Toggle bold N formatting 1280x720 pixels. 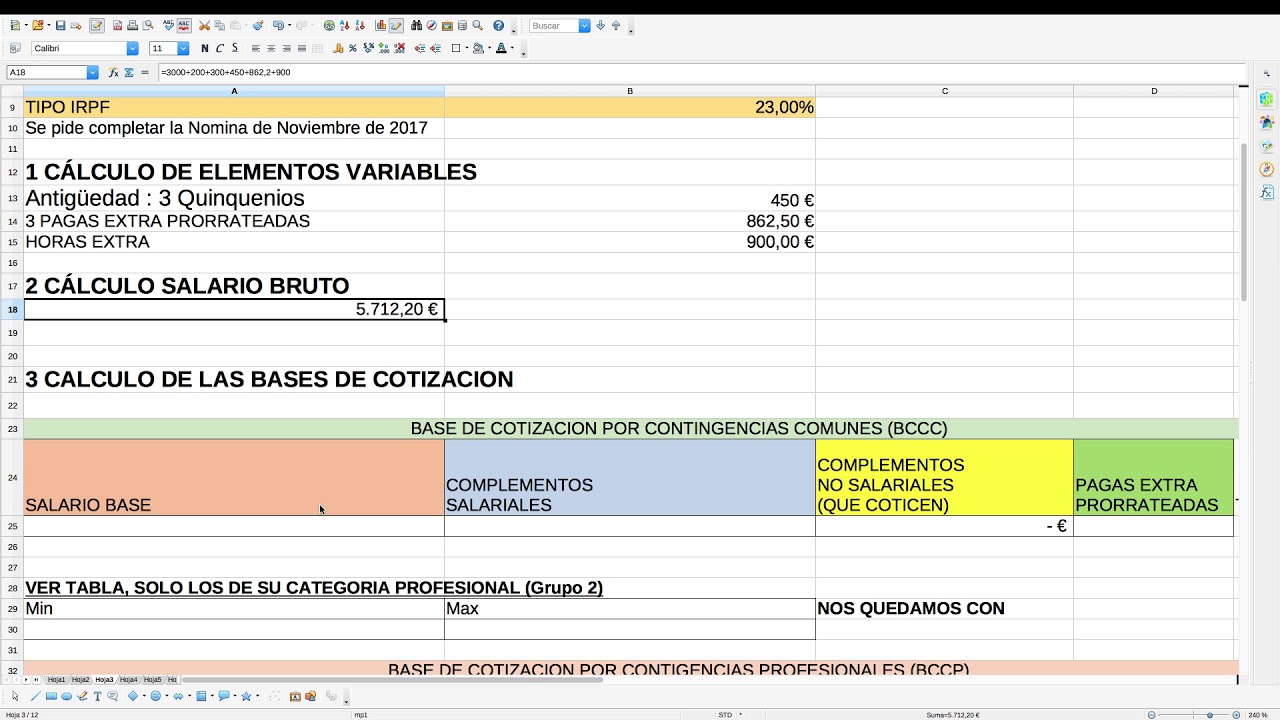(204, 48)
